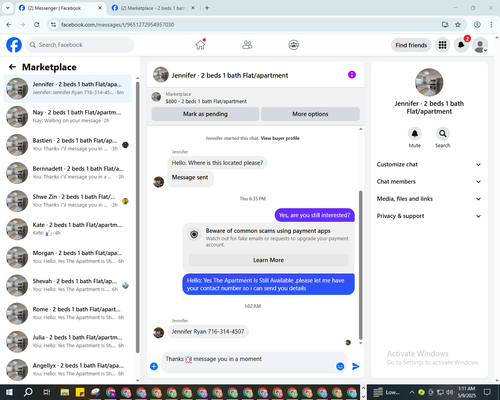500x400 pixels.
Task: Open the Windows Start menu
Action: pyautogui.click(x=9, y=392)
